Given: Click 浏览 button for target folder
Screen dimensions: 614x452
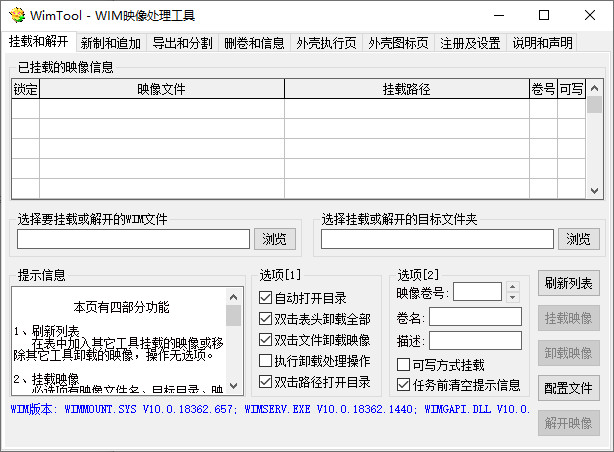Looking at the screenshot, I should [578, 239].
